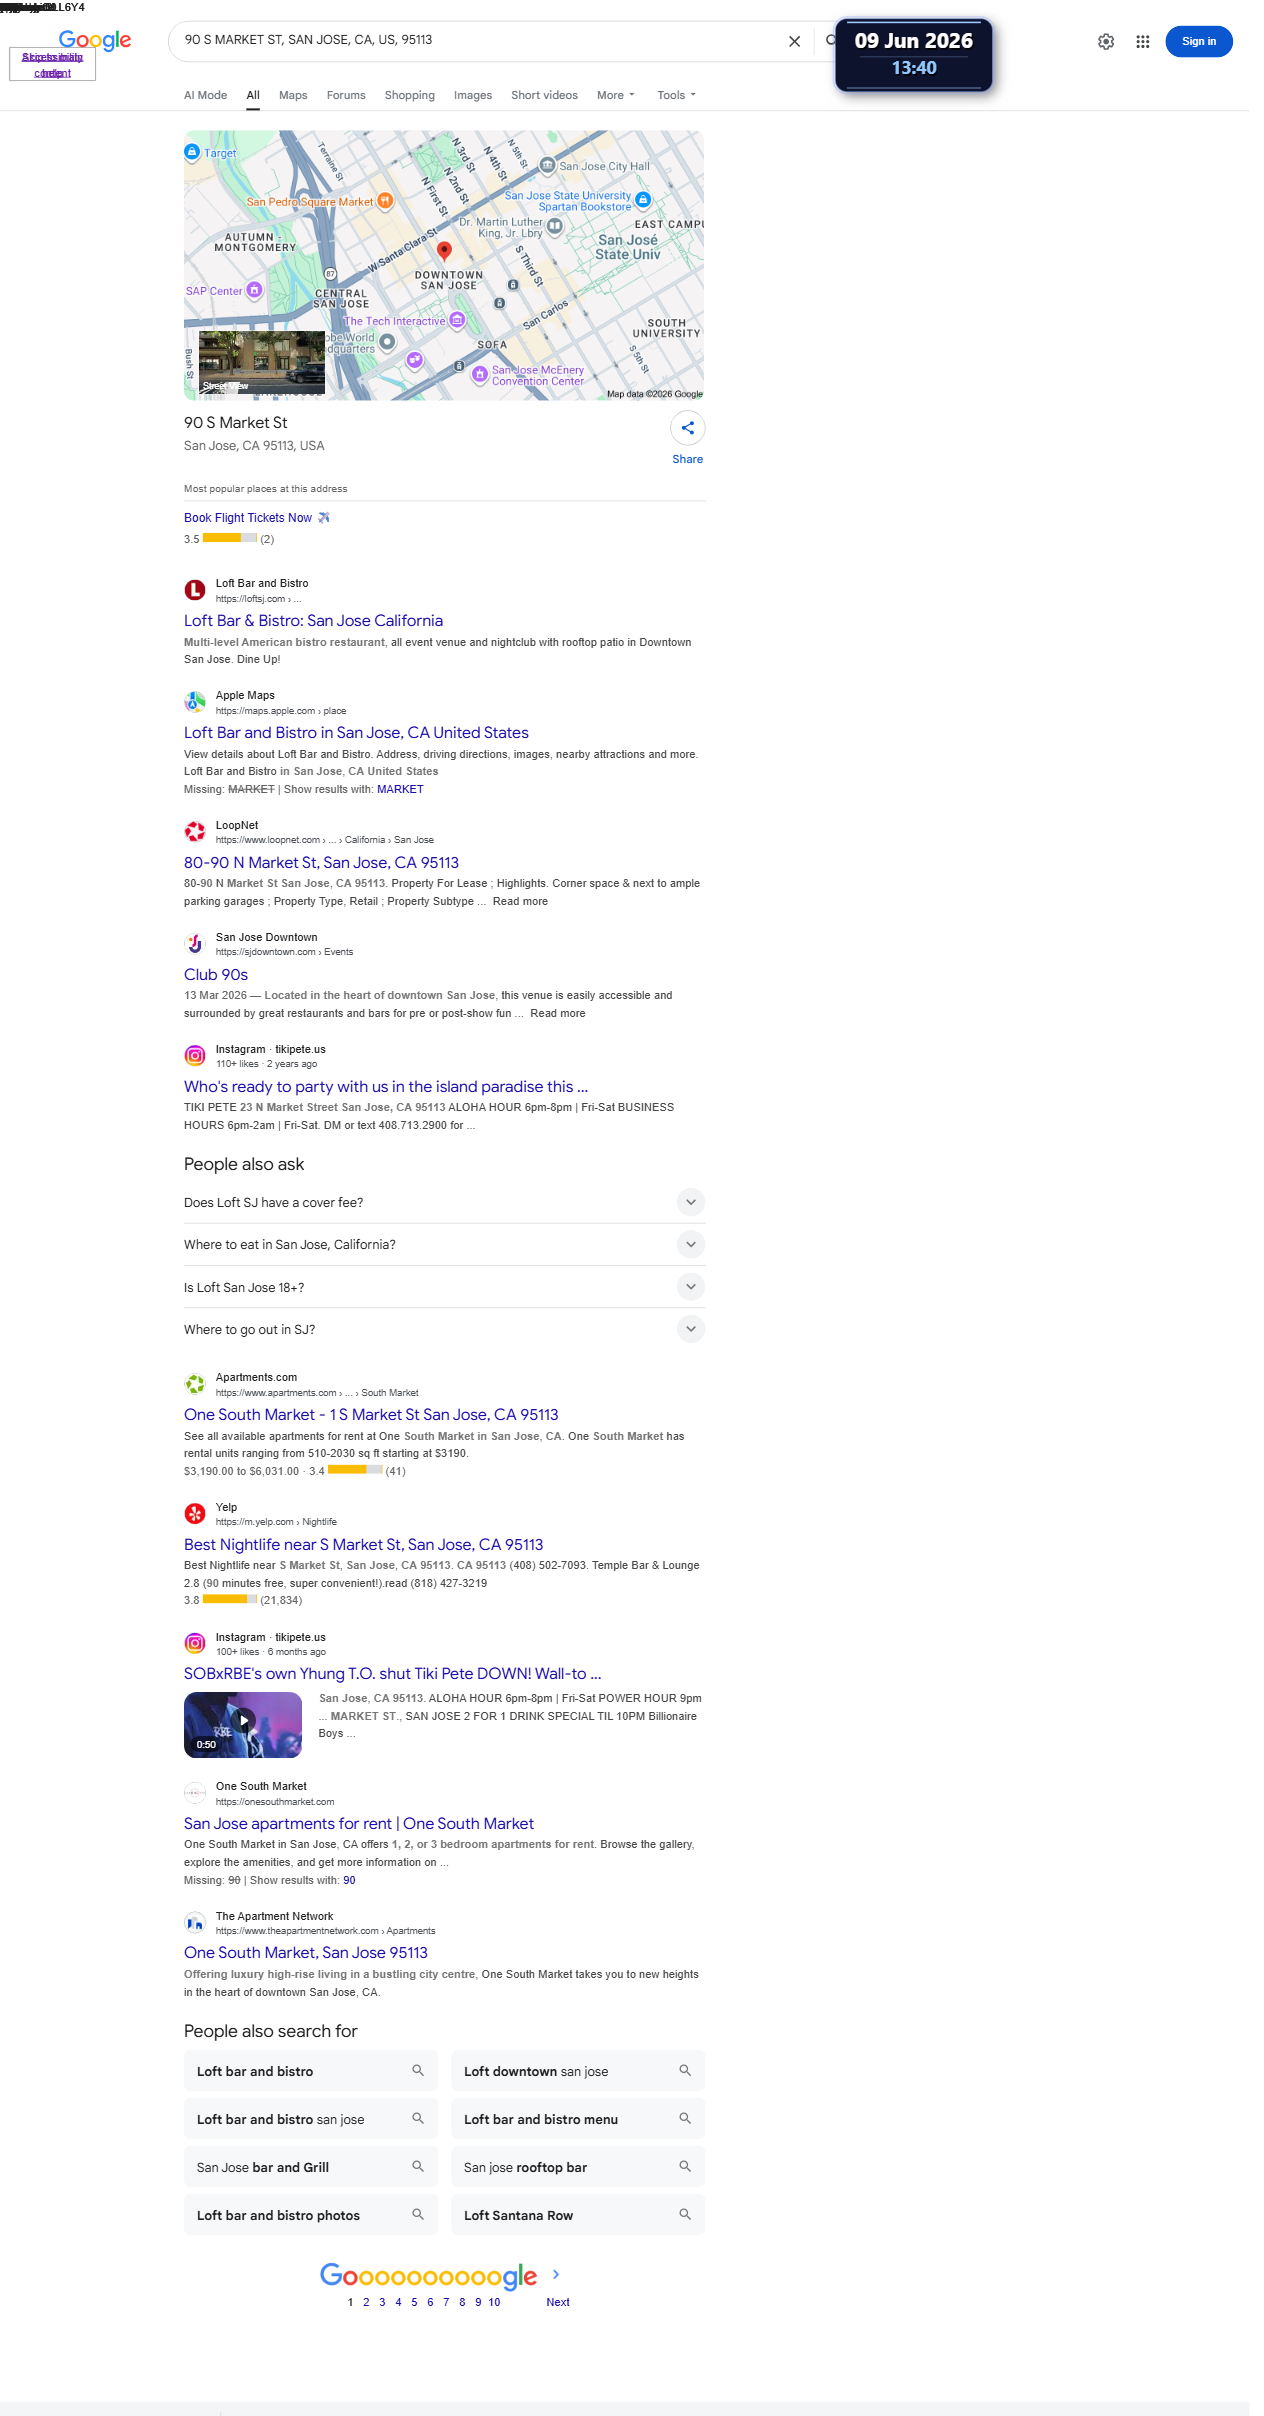Open 'Who's ready to party with us' Instagram result

pos(386,1087)
